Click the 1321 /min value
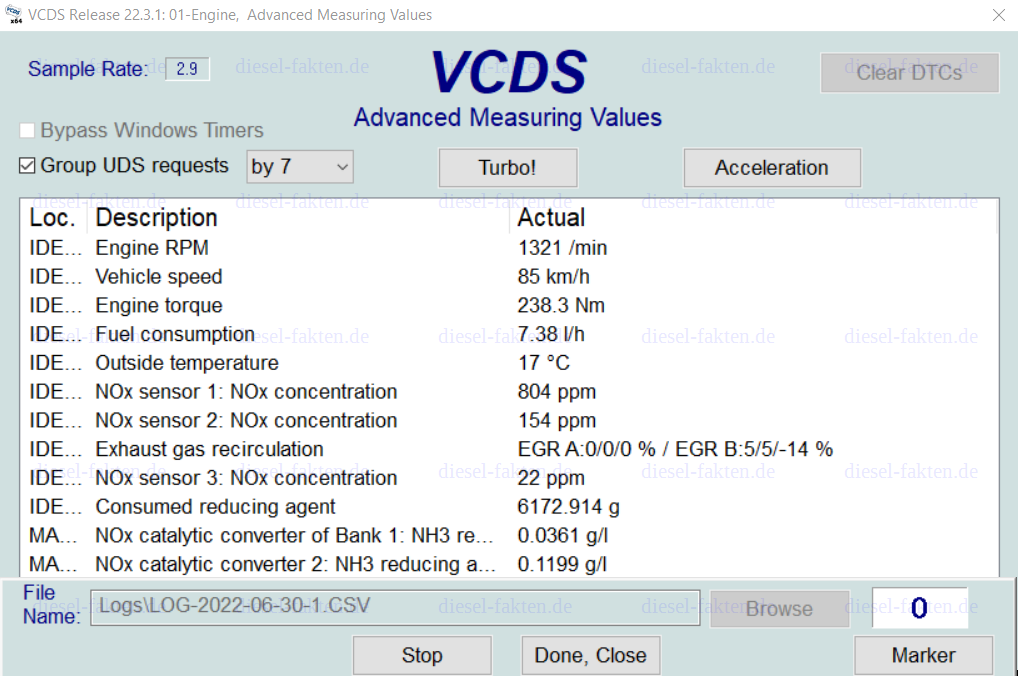 click(562, 248)
